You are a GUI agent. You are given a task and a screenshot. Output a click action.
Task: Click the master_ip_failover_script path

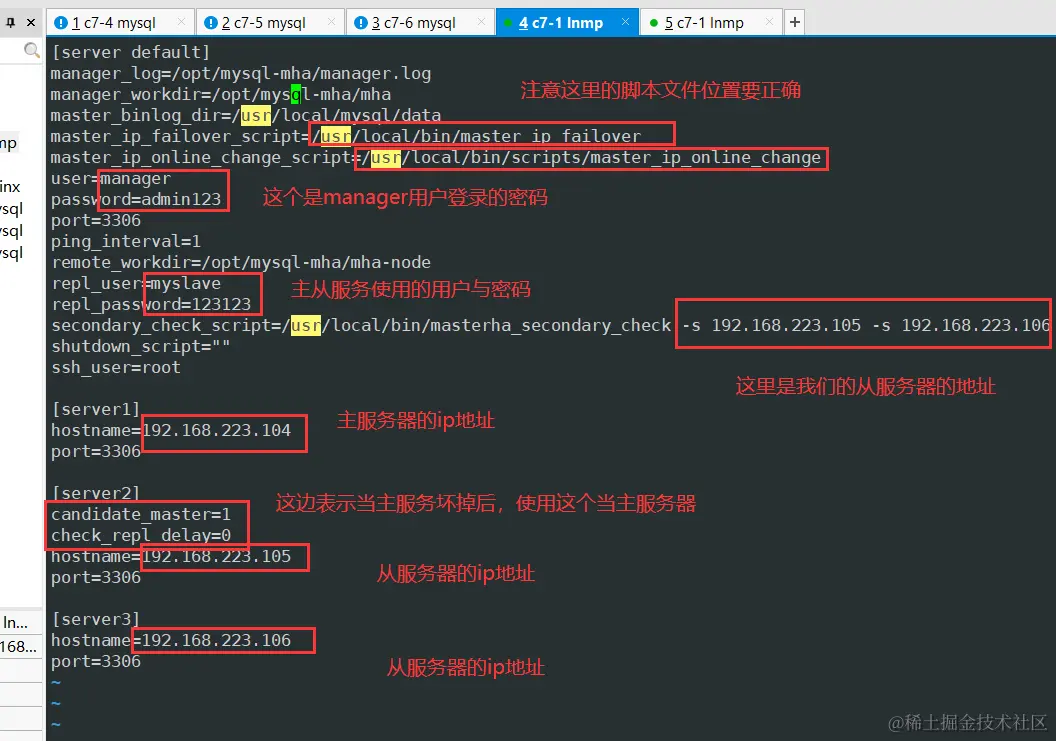[x=476, y=136]
